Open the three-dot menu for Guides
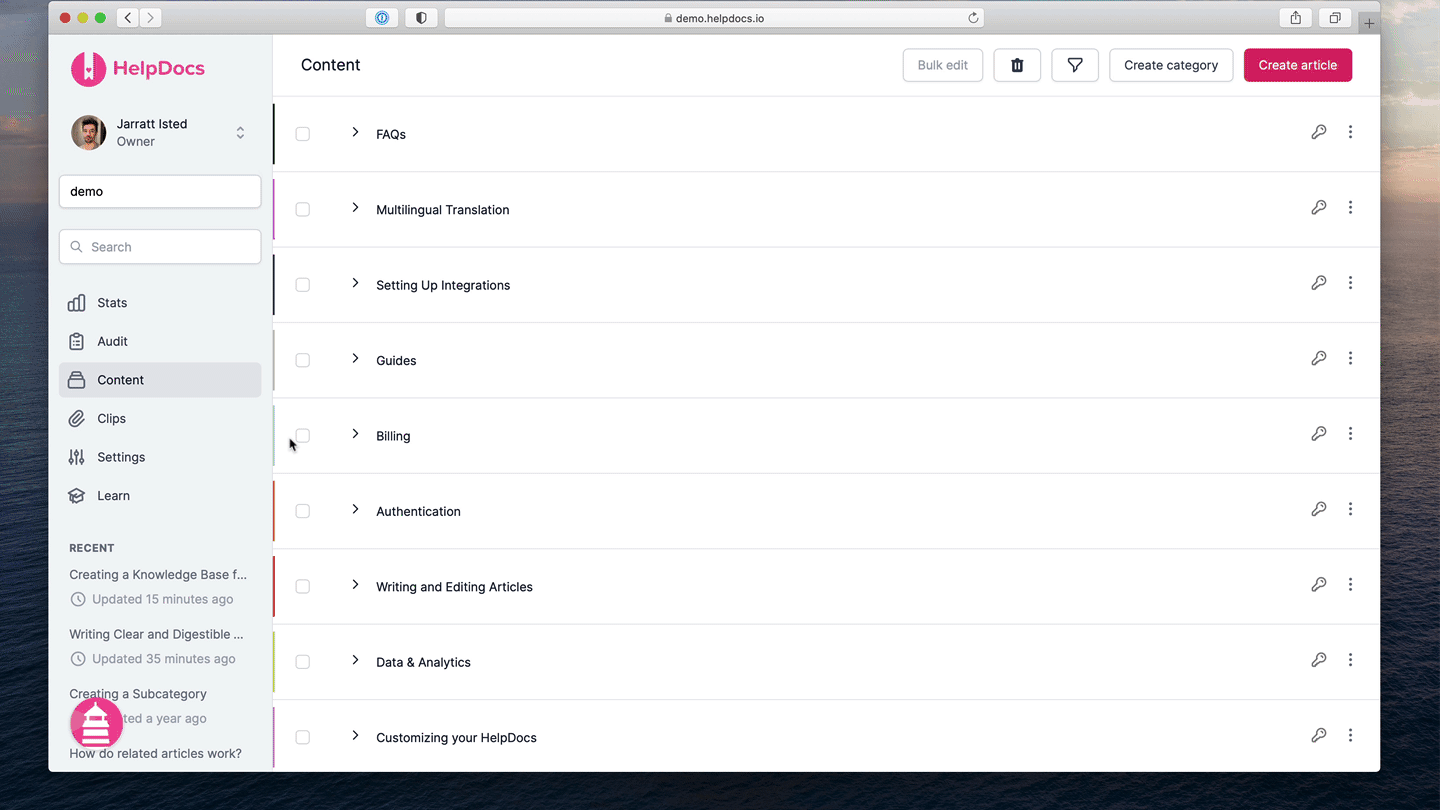 1350,358
